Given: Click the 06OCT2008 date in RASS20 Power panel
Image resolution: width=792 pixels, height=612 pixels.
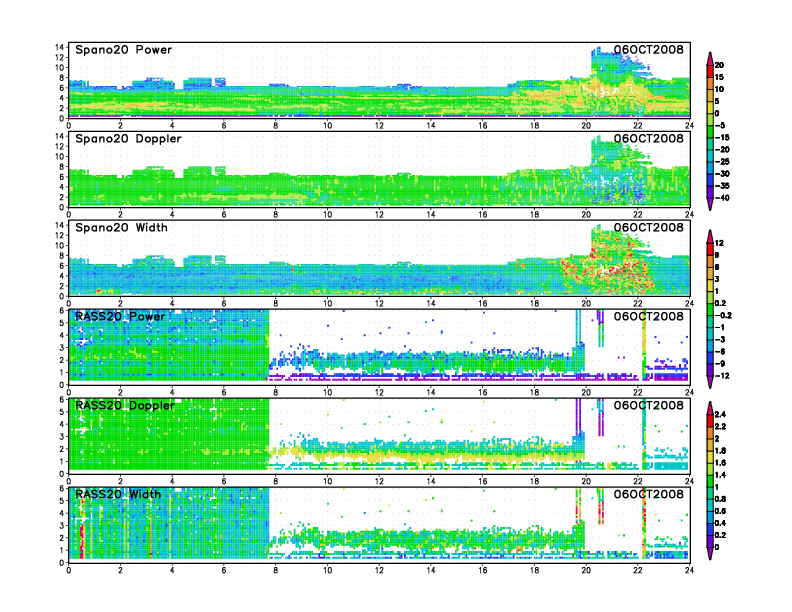Looking at the screenshot, I should point(649,316).
